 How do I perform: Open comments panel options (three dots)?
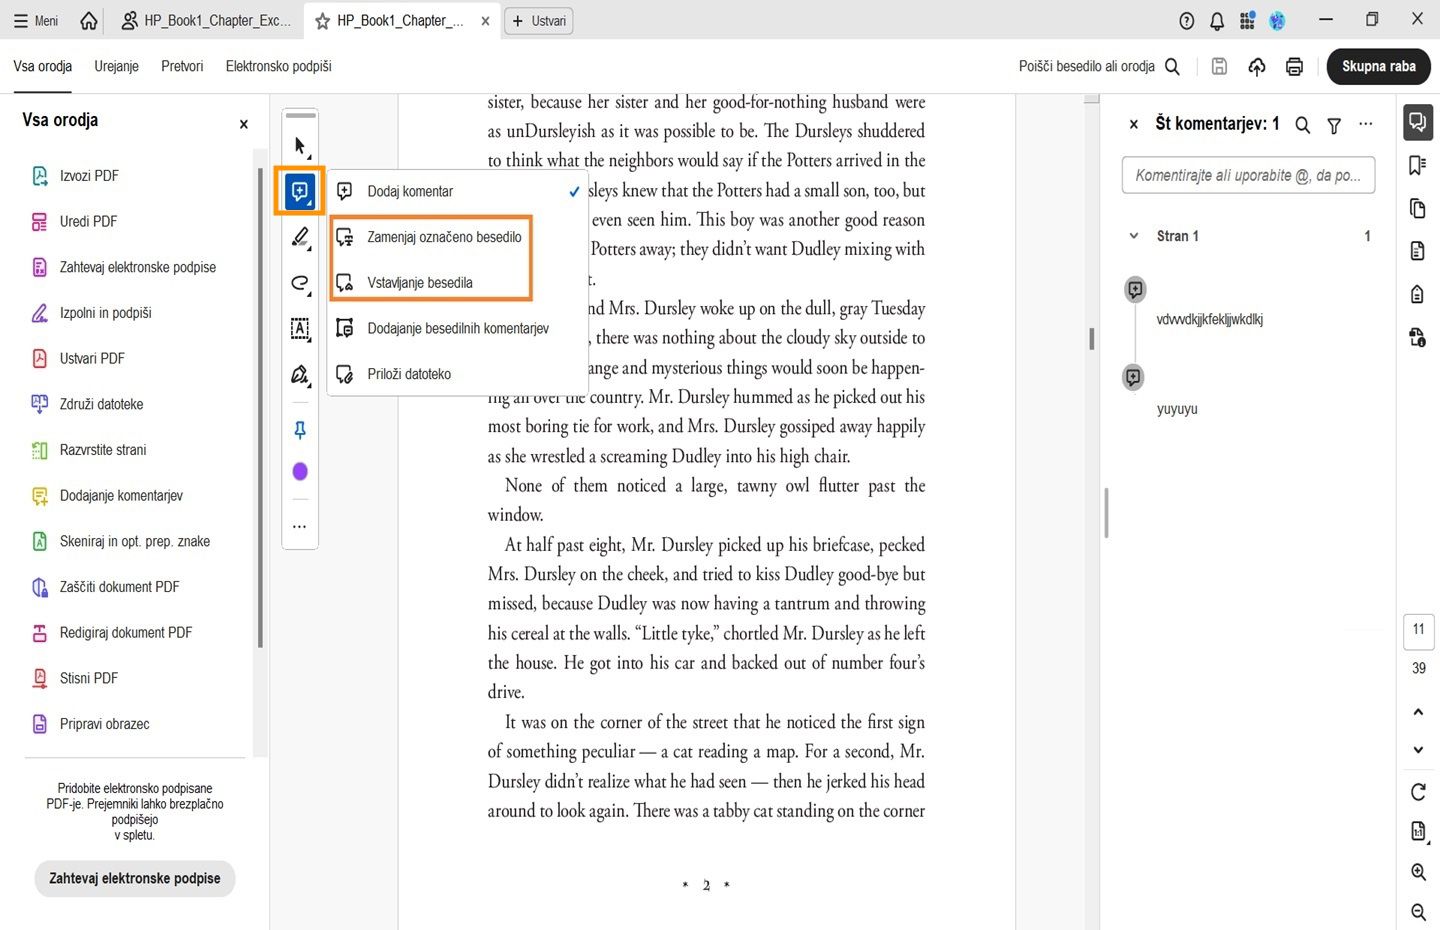pos(1366,124)
